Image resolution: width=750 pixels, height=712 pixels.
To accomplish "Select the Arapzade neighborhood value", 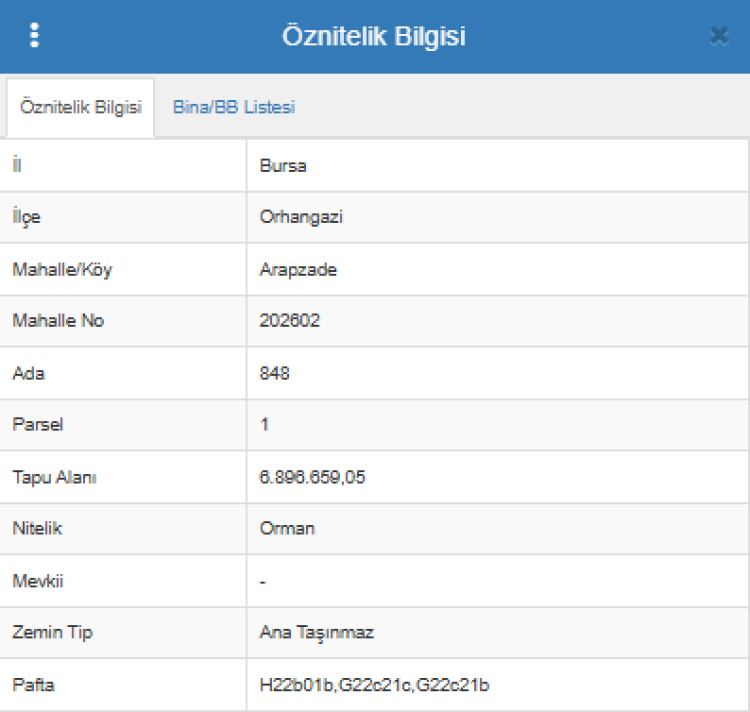I will click(298, 269).
